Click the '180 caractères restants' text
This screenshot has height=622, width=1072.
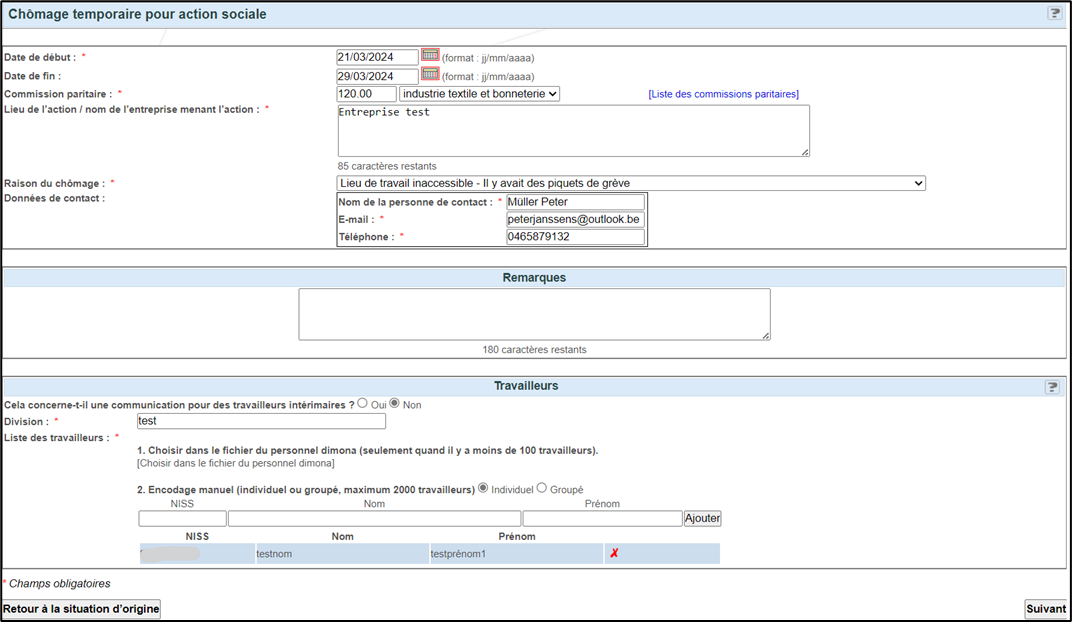click(x=535, y=349)
